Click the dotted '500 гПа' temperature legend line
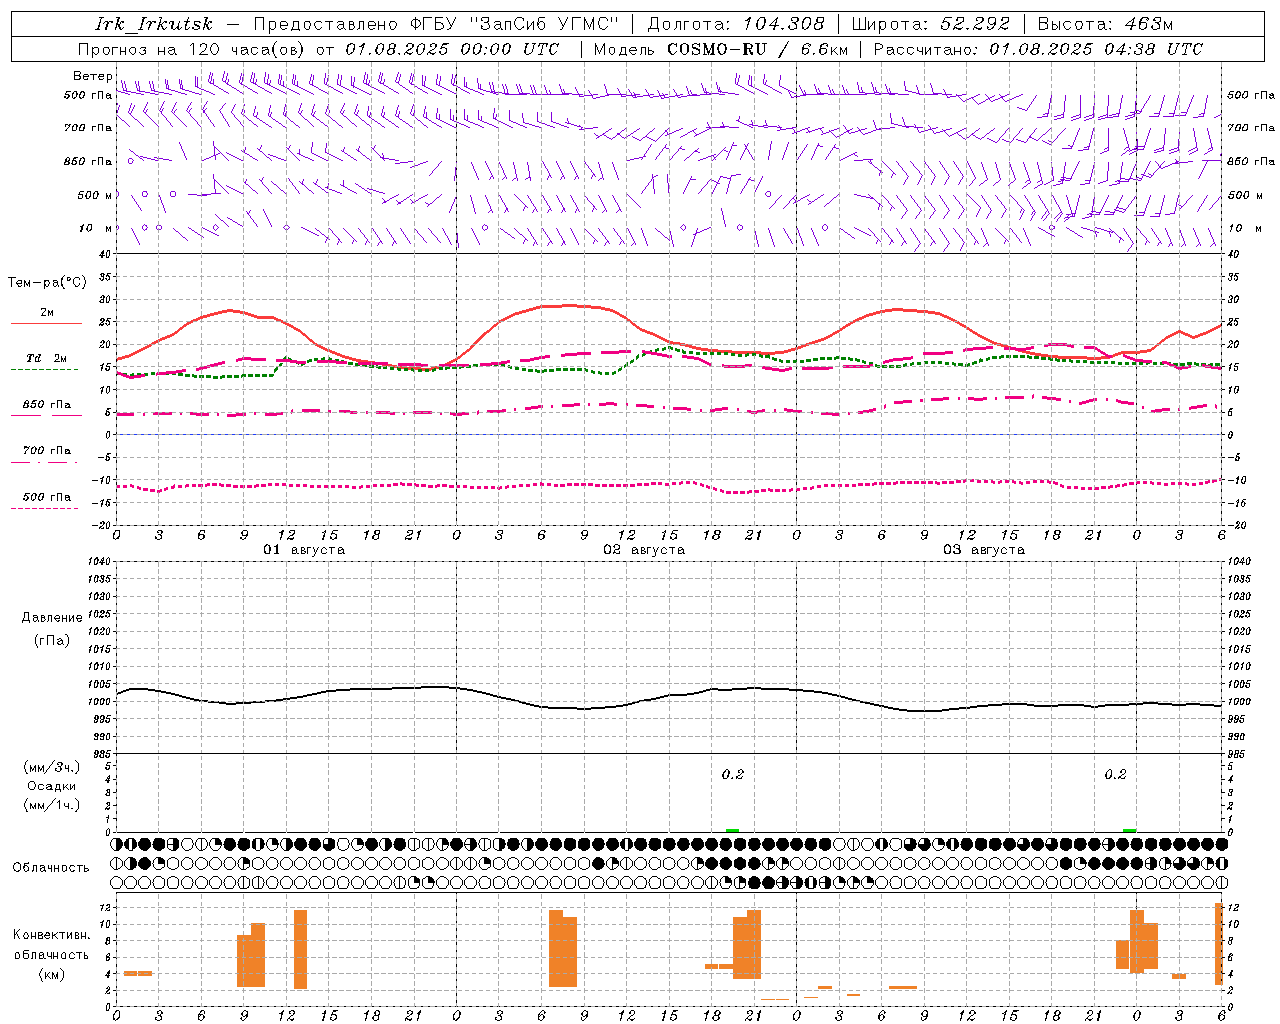 tap(44, 508)
